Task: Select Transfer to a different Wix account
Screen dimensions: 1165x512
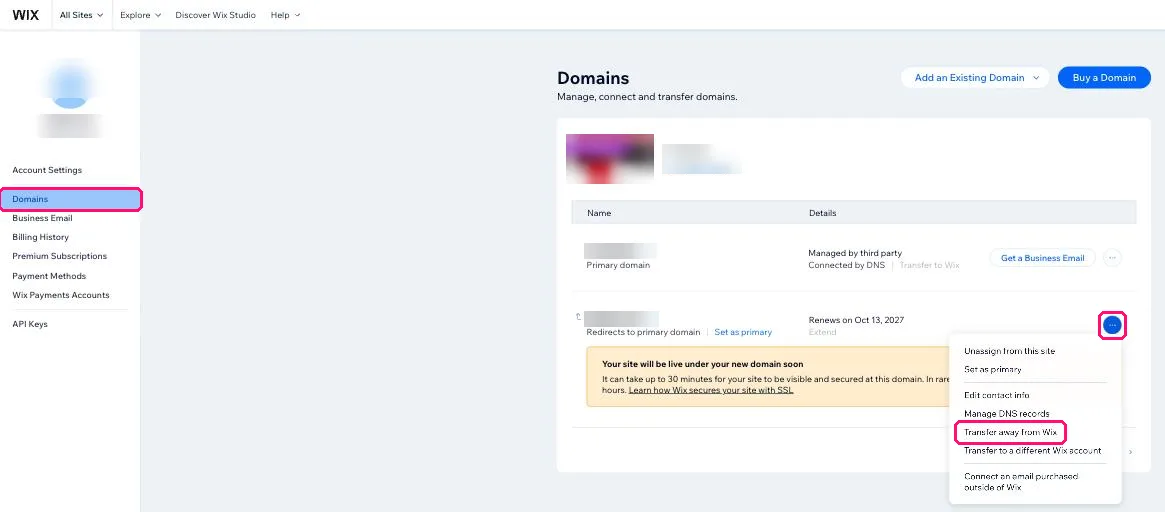Action: [x=1033, y=450]
